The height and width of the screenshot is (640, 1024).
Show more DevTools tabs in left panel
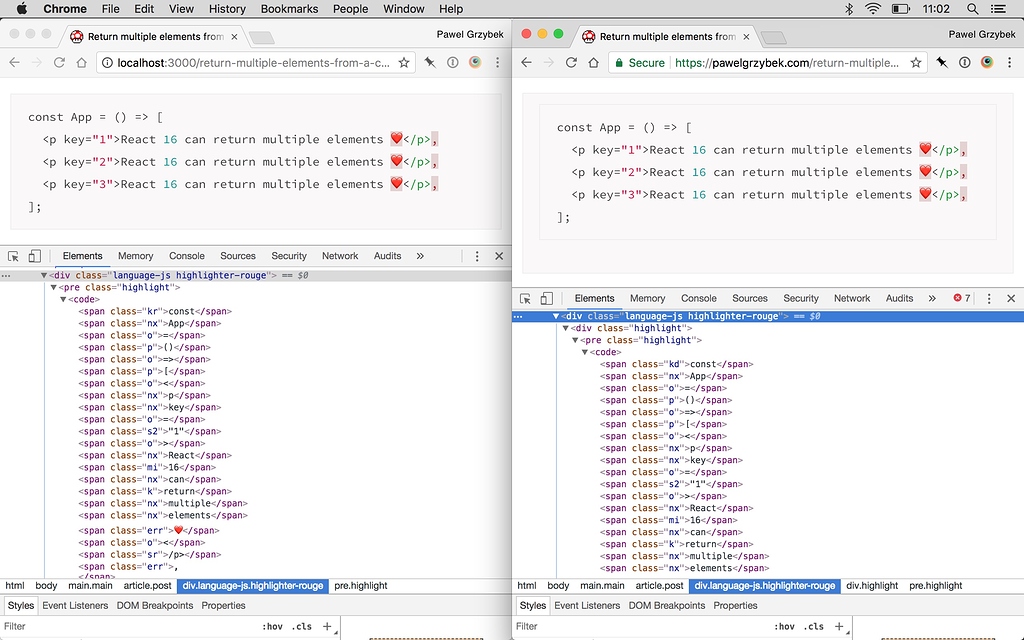click(419, 256)
